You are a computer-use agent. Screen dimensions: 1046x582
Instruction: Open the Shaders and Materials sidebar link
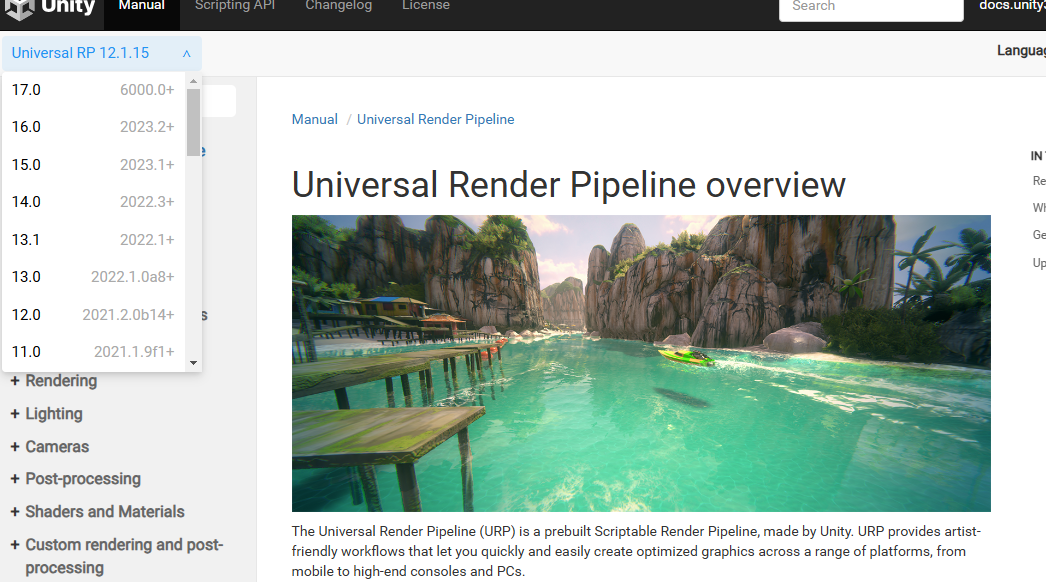[x=105, y=512]
